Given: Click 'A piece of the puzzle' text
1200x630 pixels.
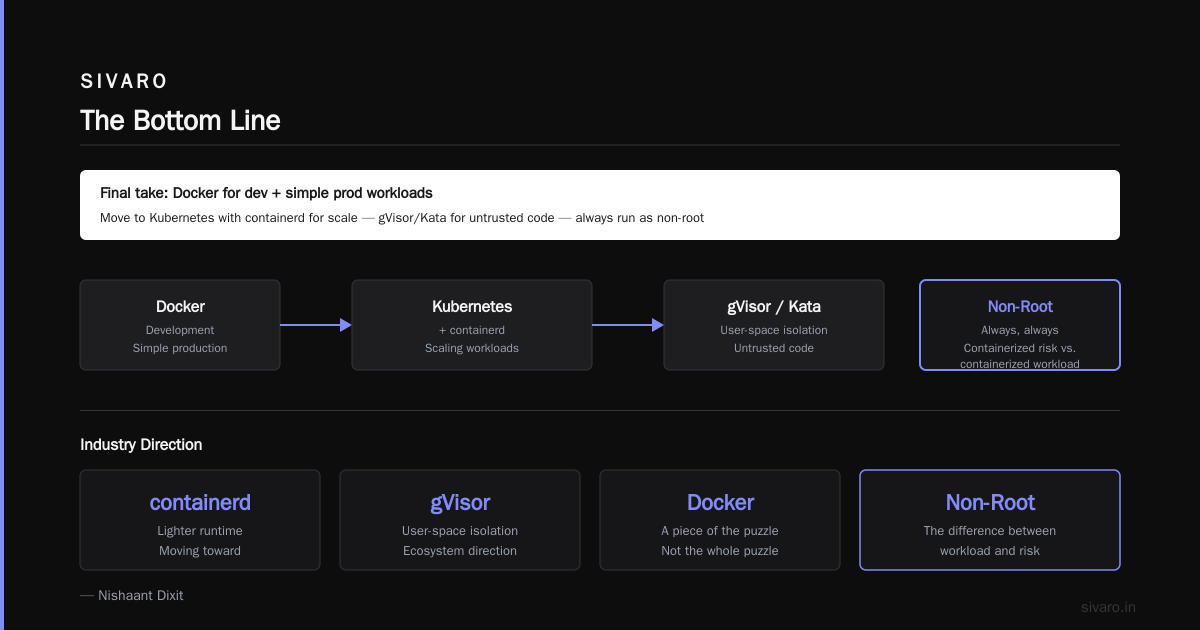Looking at the screenshot, I should coord(720,531).
